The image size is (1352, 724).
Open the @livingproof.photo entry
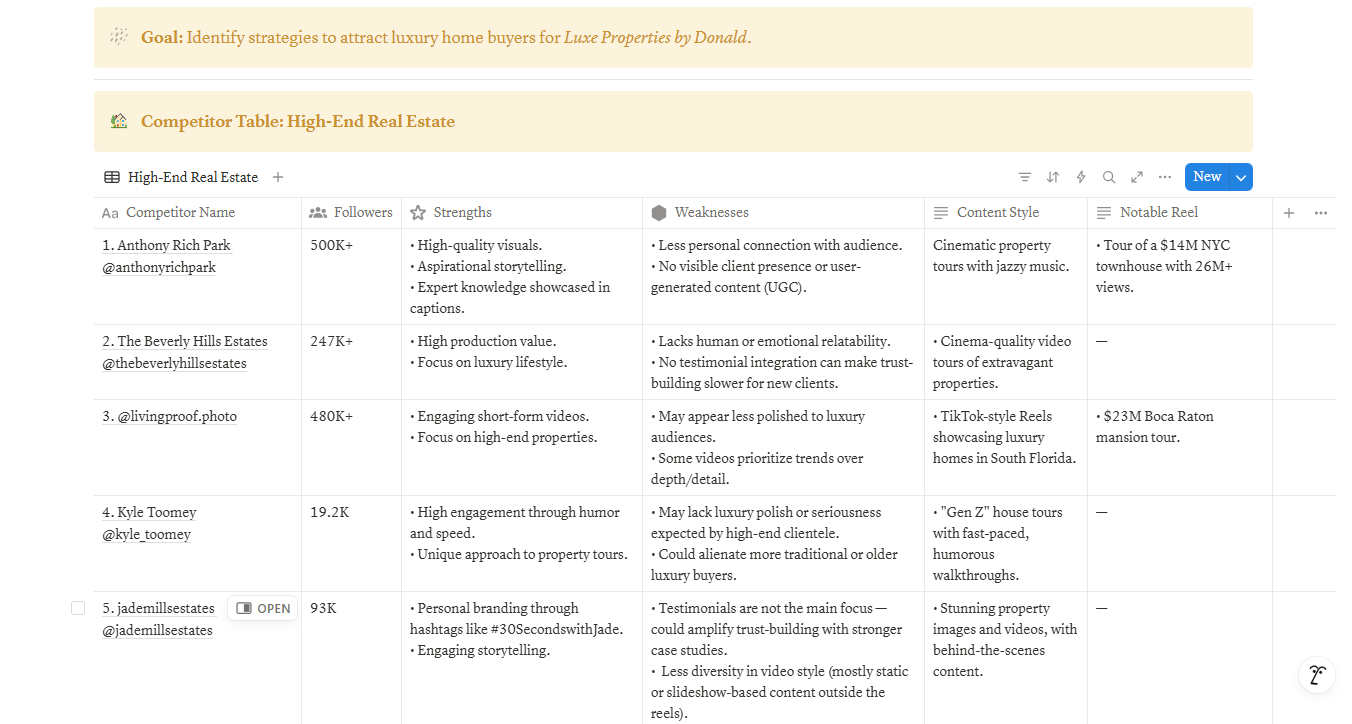click(169, 416)
